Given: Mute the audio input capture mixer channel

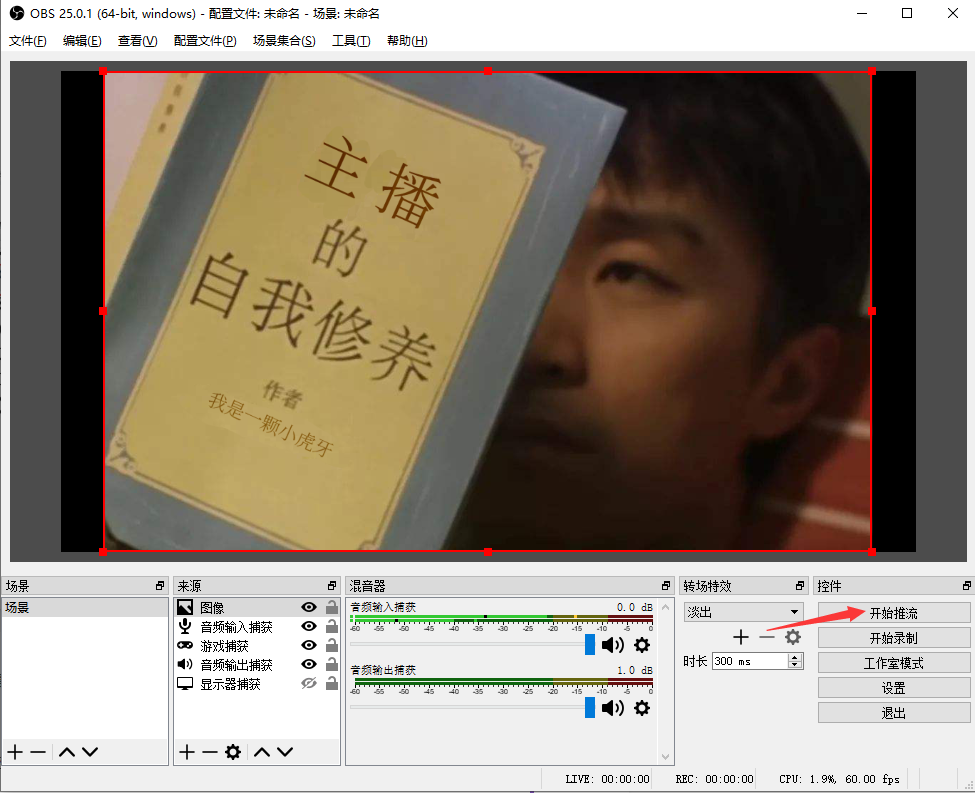Looking at the screenshot, I should pyautogui.click(x=612, y=645).
